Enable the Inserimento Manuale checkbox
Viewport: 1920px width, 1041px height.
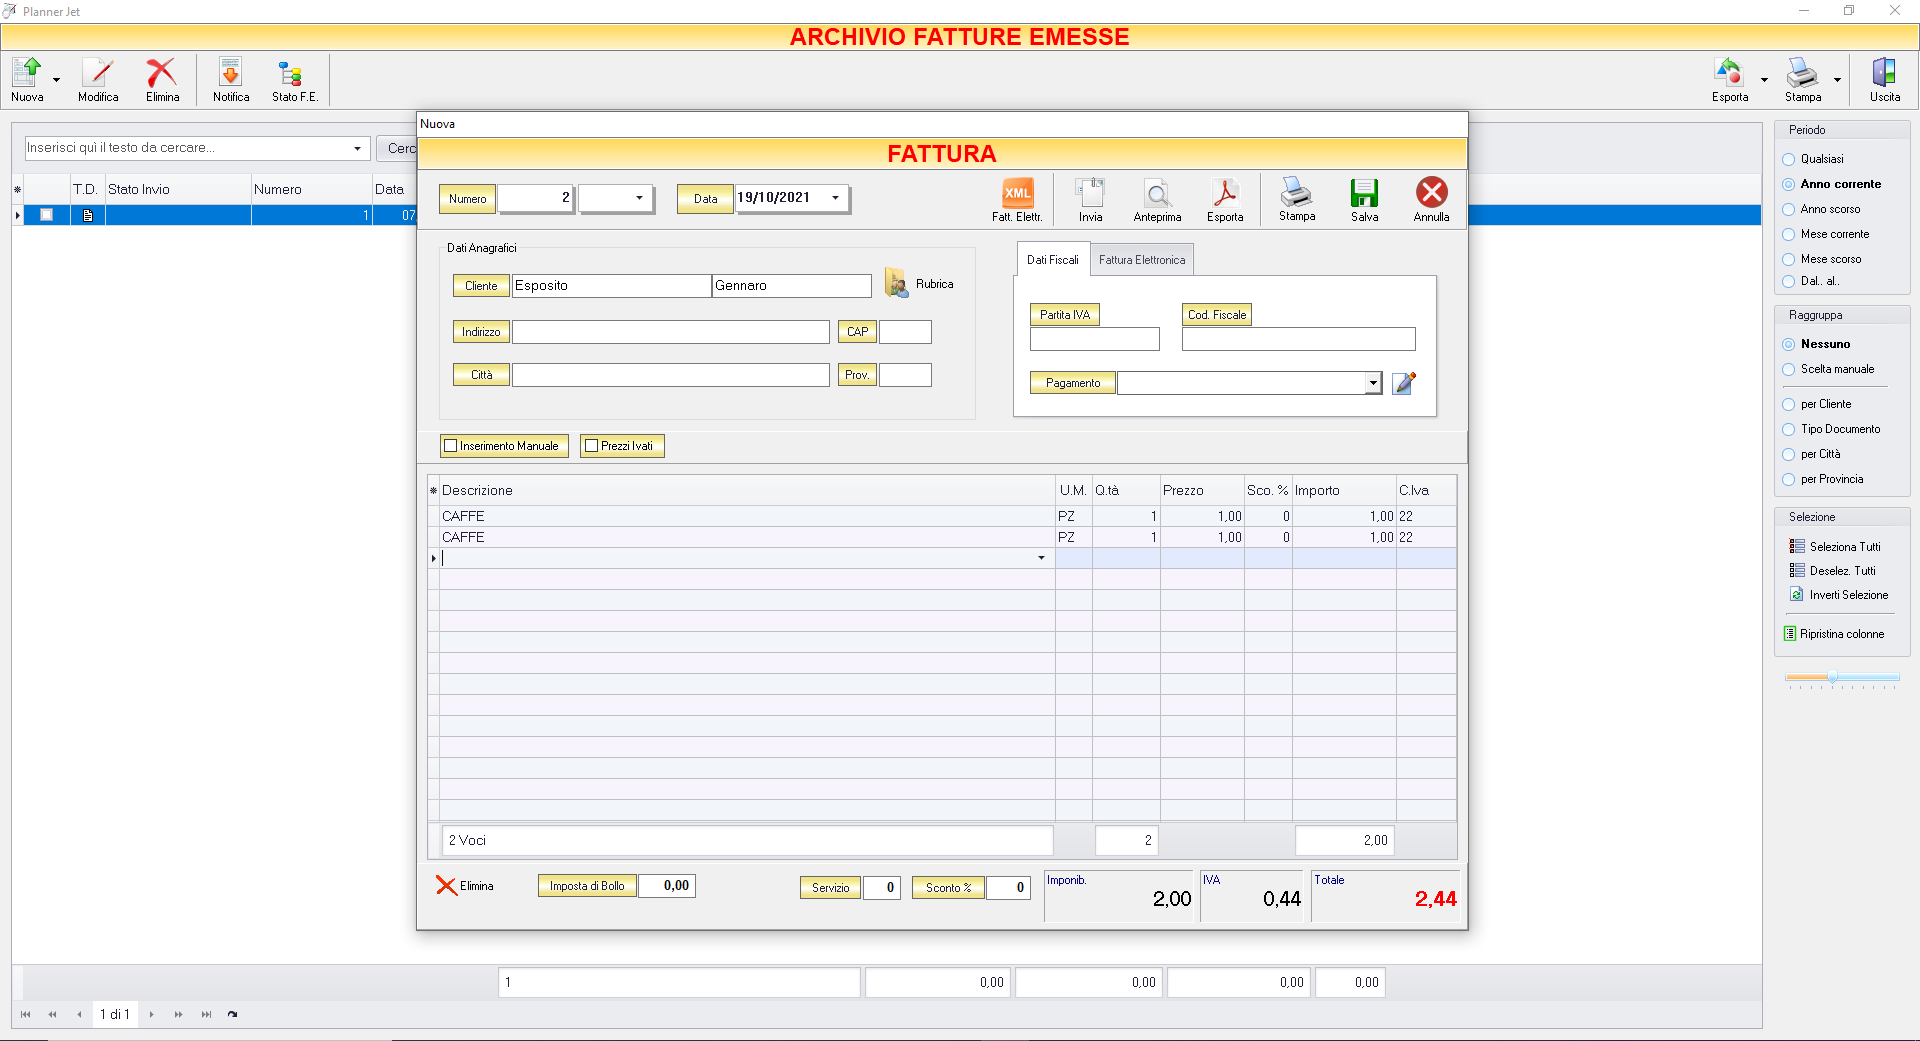(451, 446)
